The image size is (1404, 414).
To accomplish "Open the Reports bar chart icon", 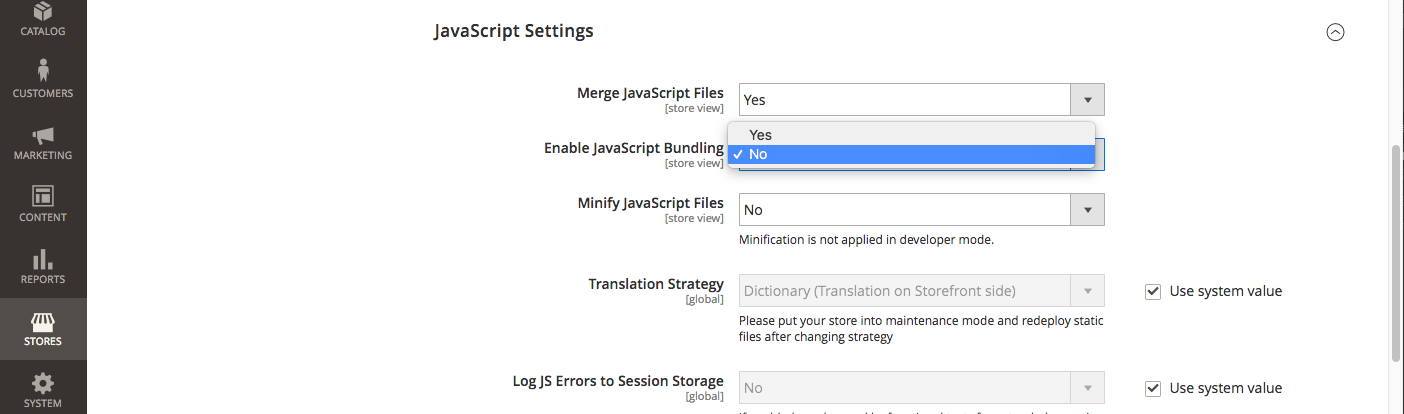I will pyautogui.click(x=43, y=259).
